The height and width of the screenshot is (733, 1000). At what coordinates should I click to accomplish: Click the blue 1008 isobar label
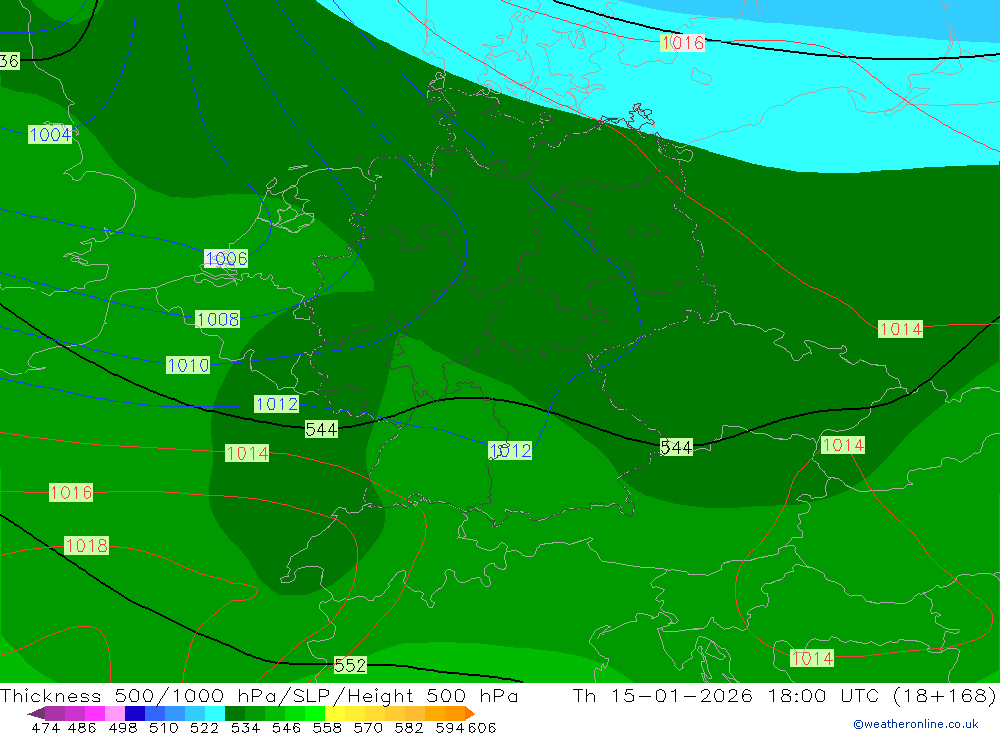(x=217, y=319)
